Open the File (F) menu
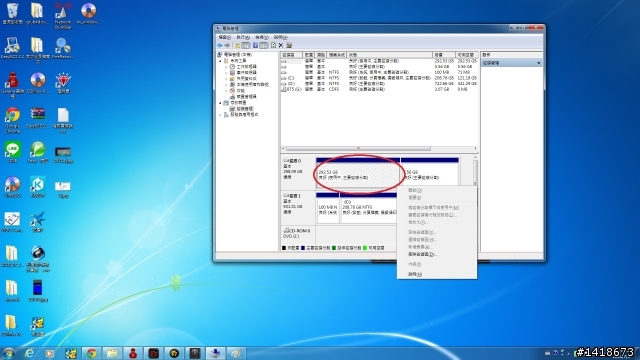Screen dimensions: 640x360 pos(224,38)
